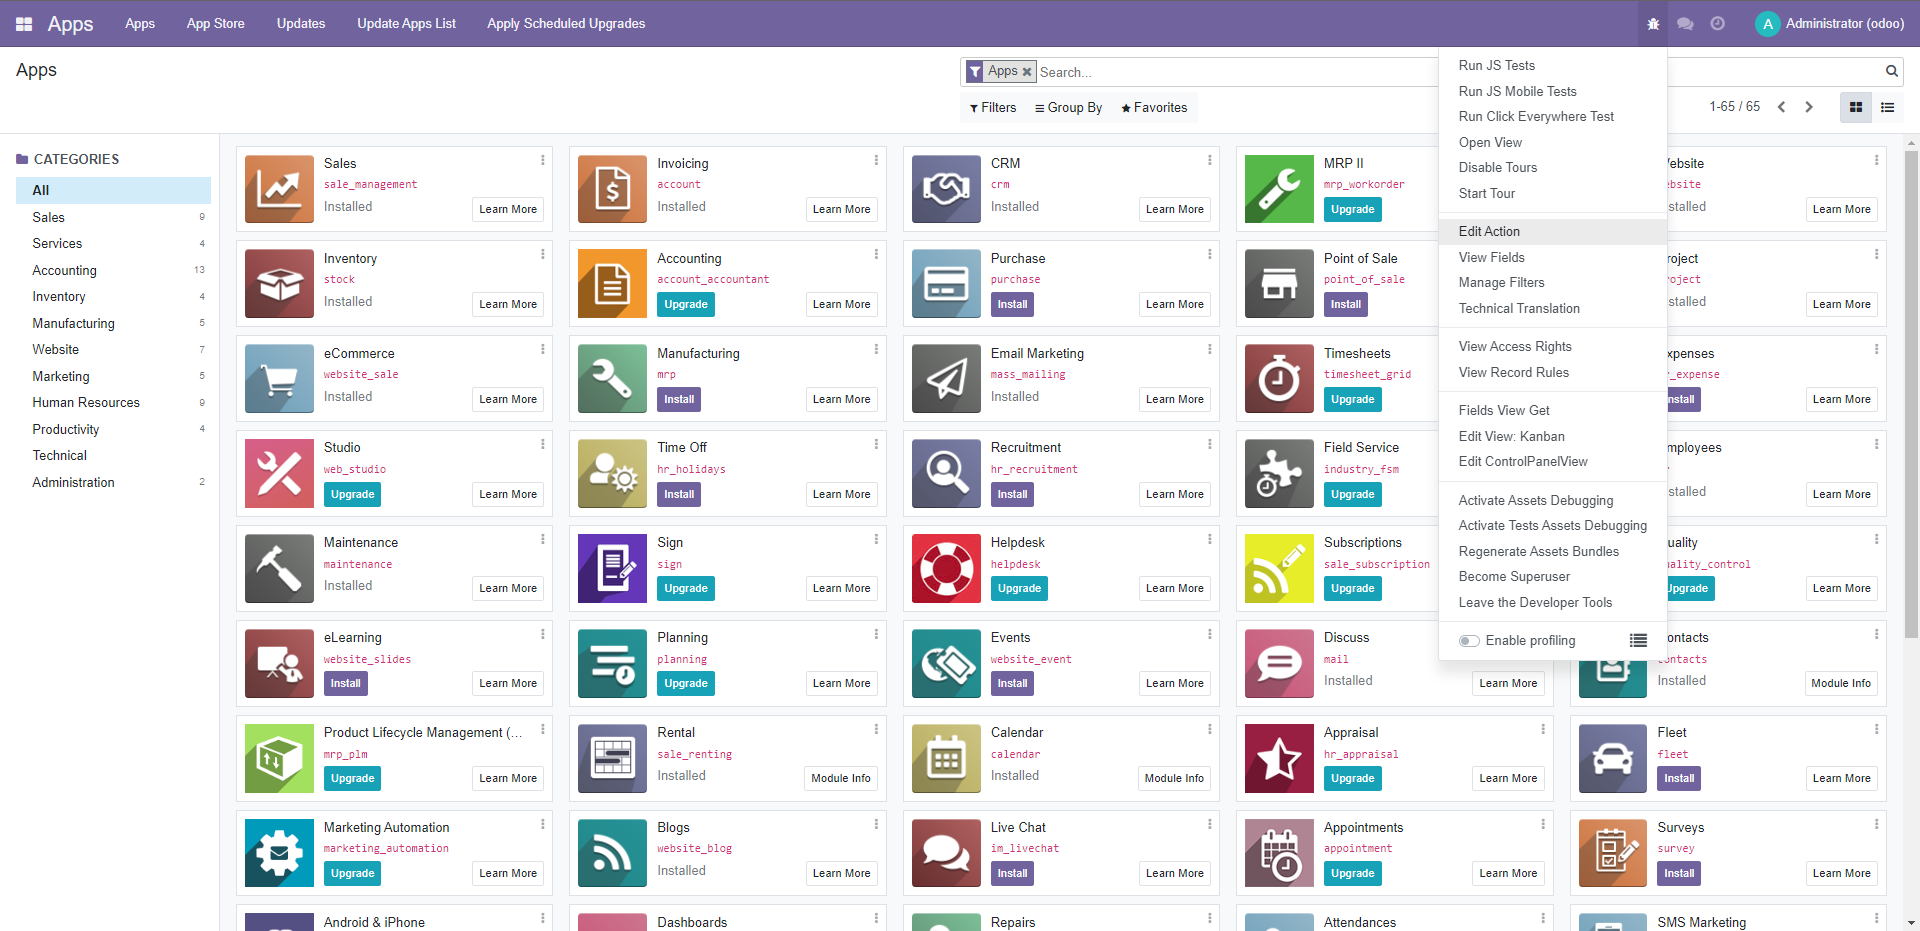The width and height of the screenshot is (1920, 931).
Task: Upgrade the Studio app
Action: coord(353,494)
